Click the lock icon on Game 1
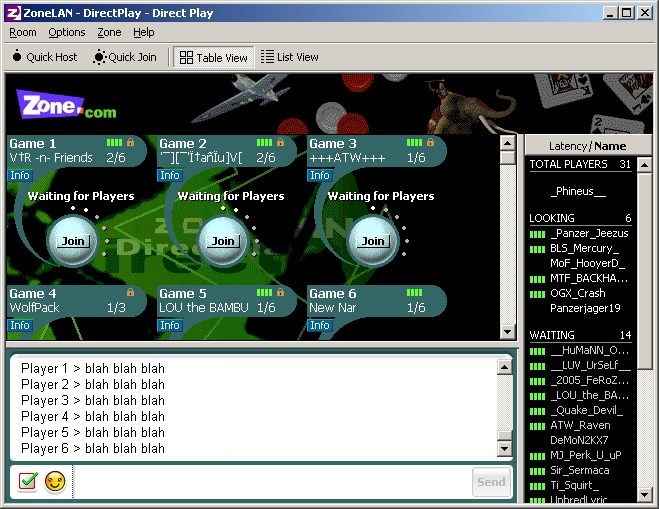This screenshot has width=659, height=509. pos(131,142)
